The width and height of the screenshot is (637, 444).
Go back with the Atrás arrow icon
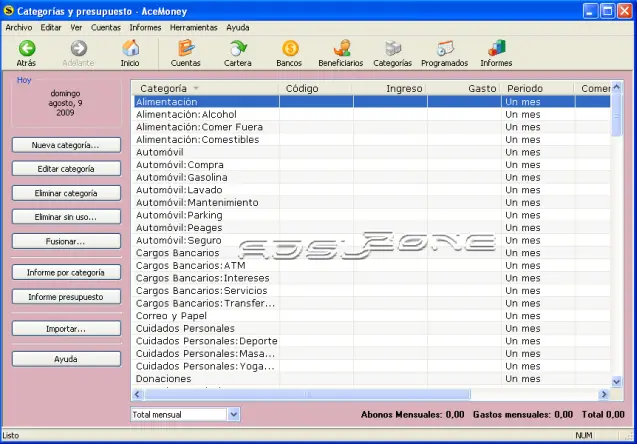(27, 48)
